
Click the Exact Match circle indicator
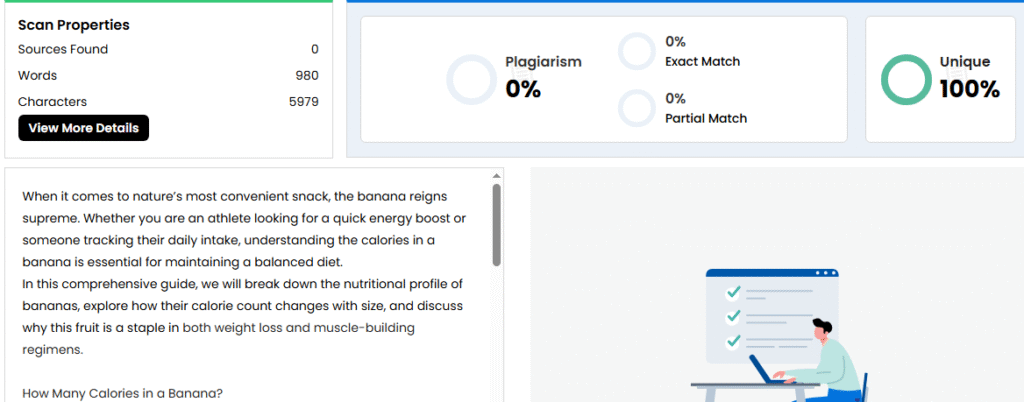(x=636, y=51)
